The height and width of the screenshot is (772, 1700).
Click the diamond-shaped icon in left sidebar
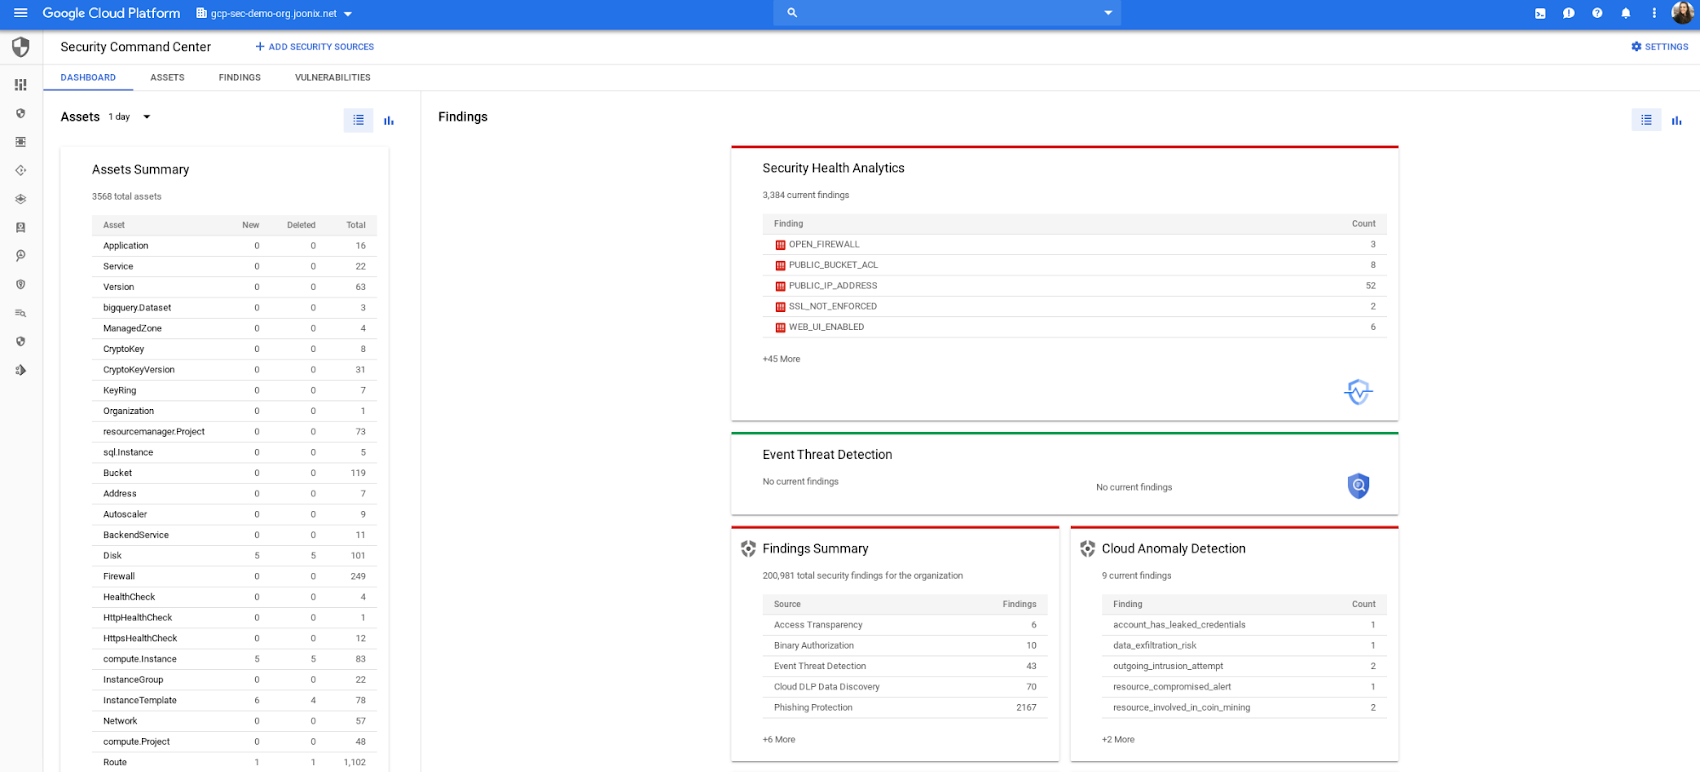[20, 171]
